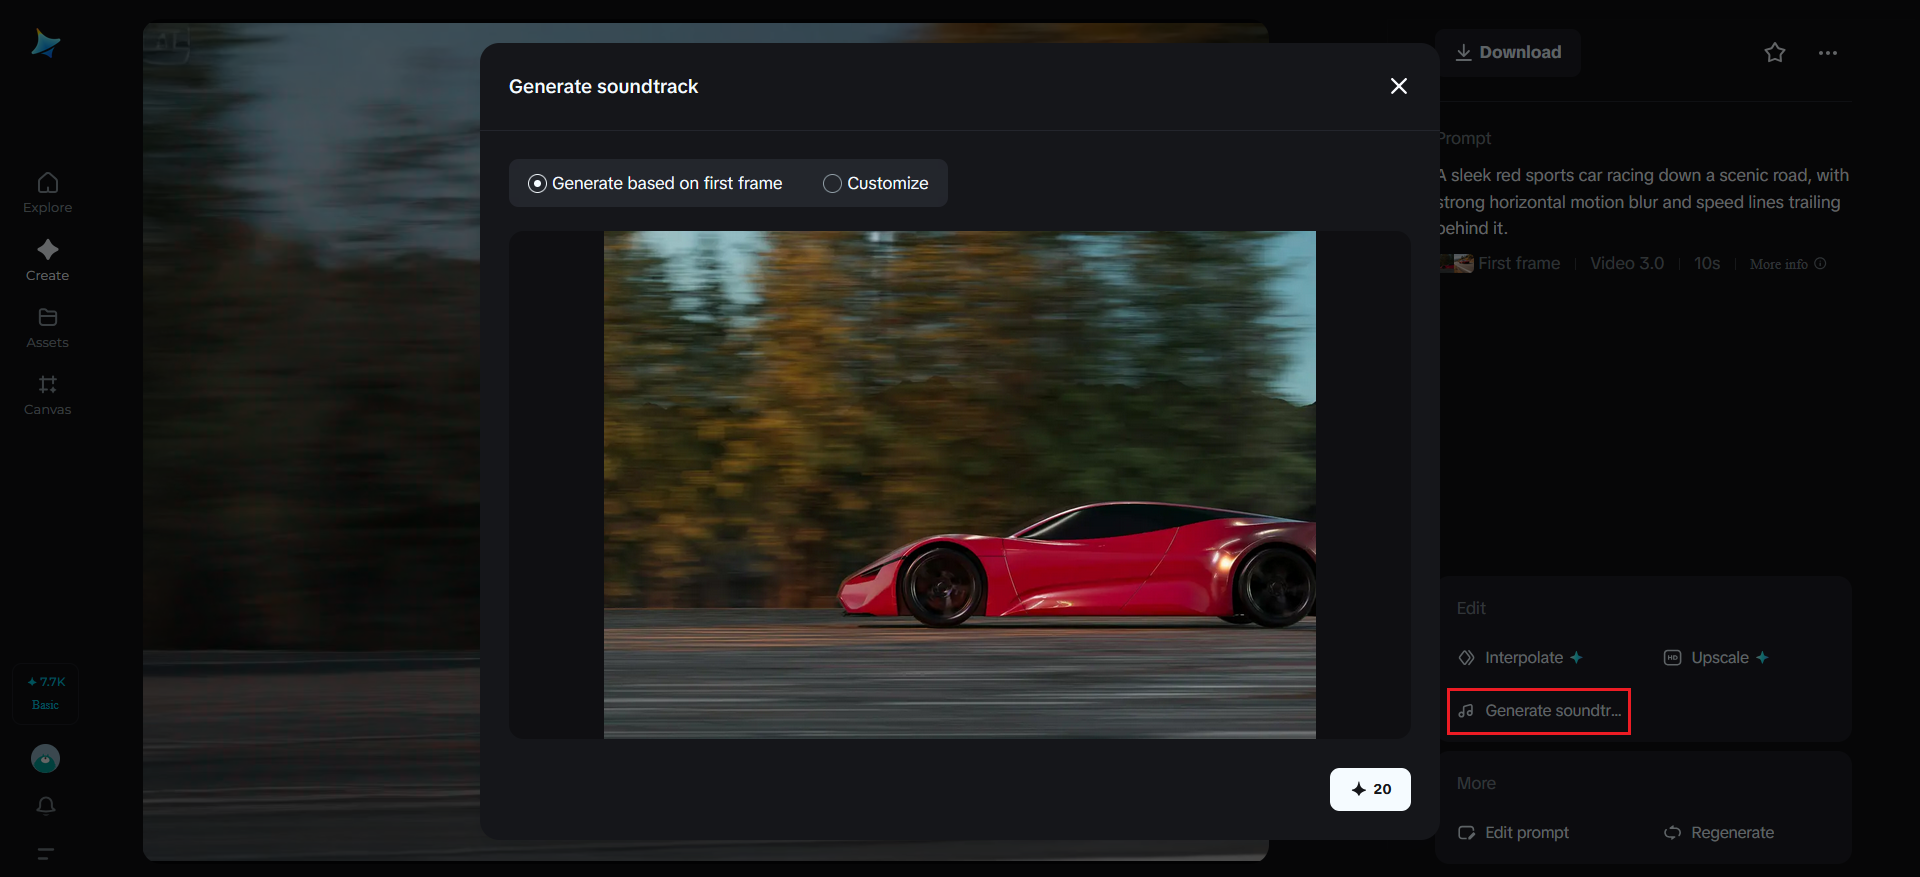
Task: Click the sidebar menu icon below notifications
Action: 46,854
